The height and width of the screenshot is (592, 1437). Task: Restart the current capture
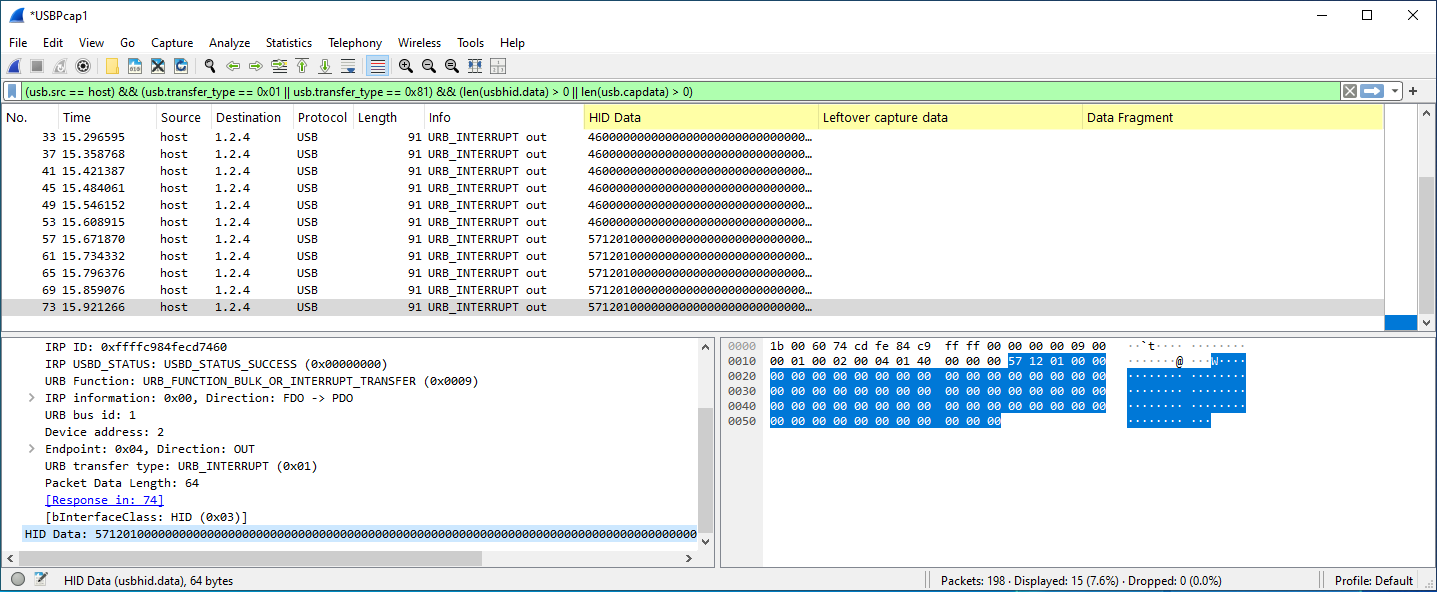point(60,66)
